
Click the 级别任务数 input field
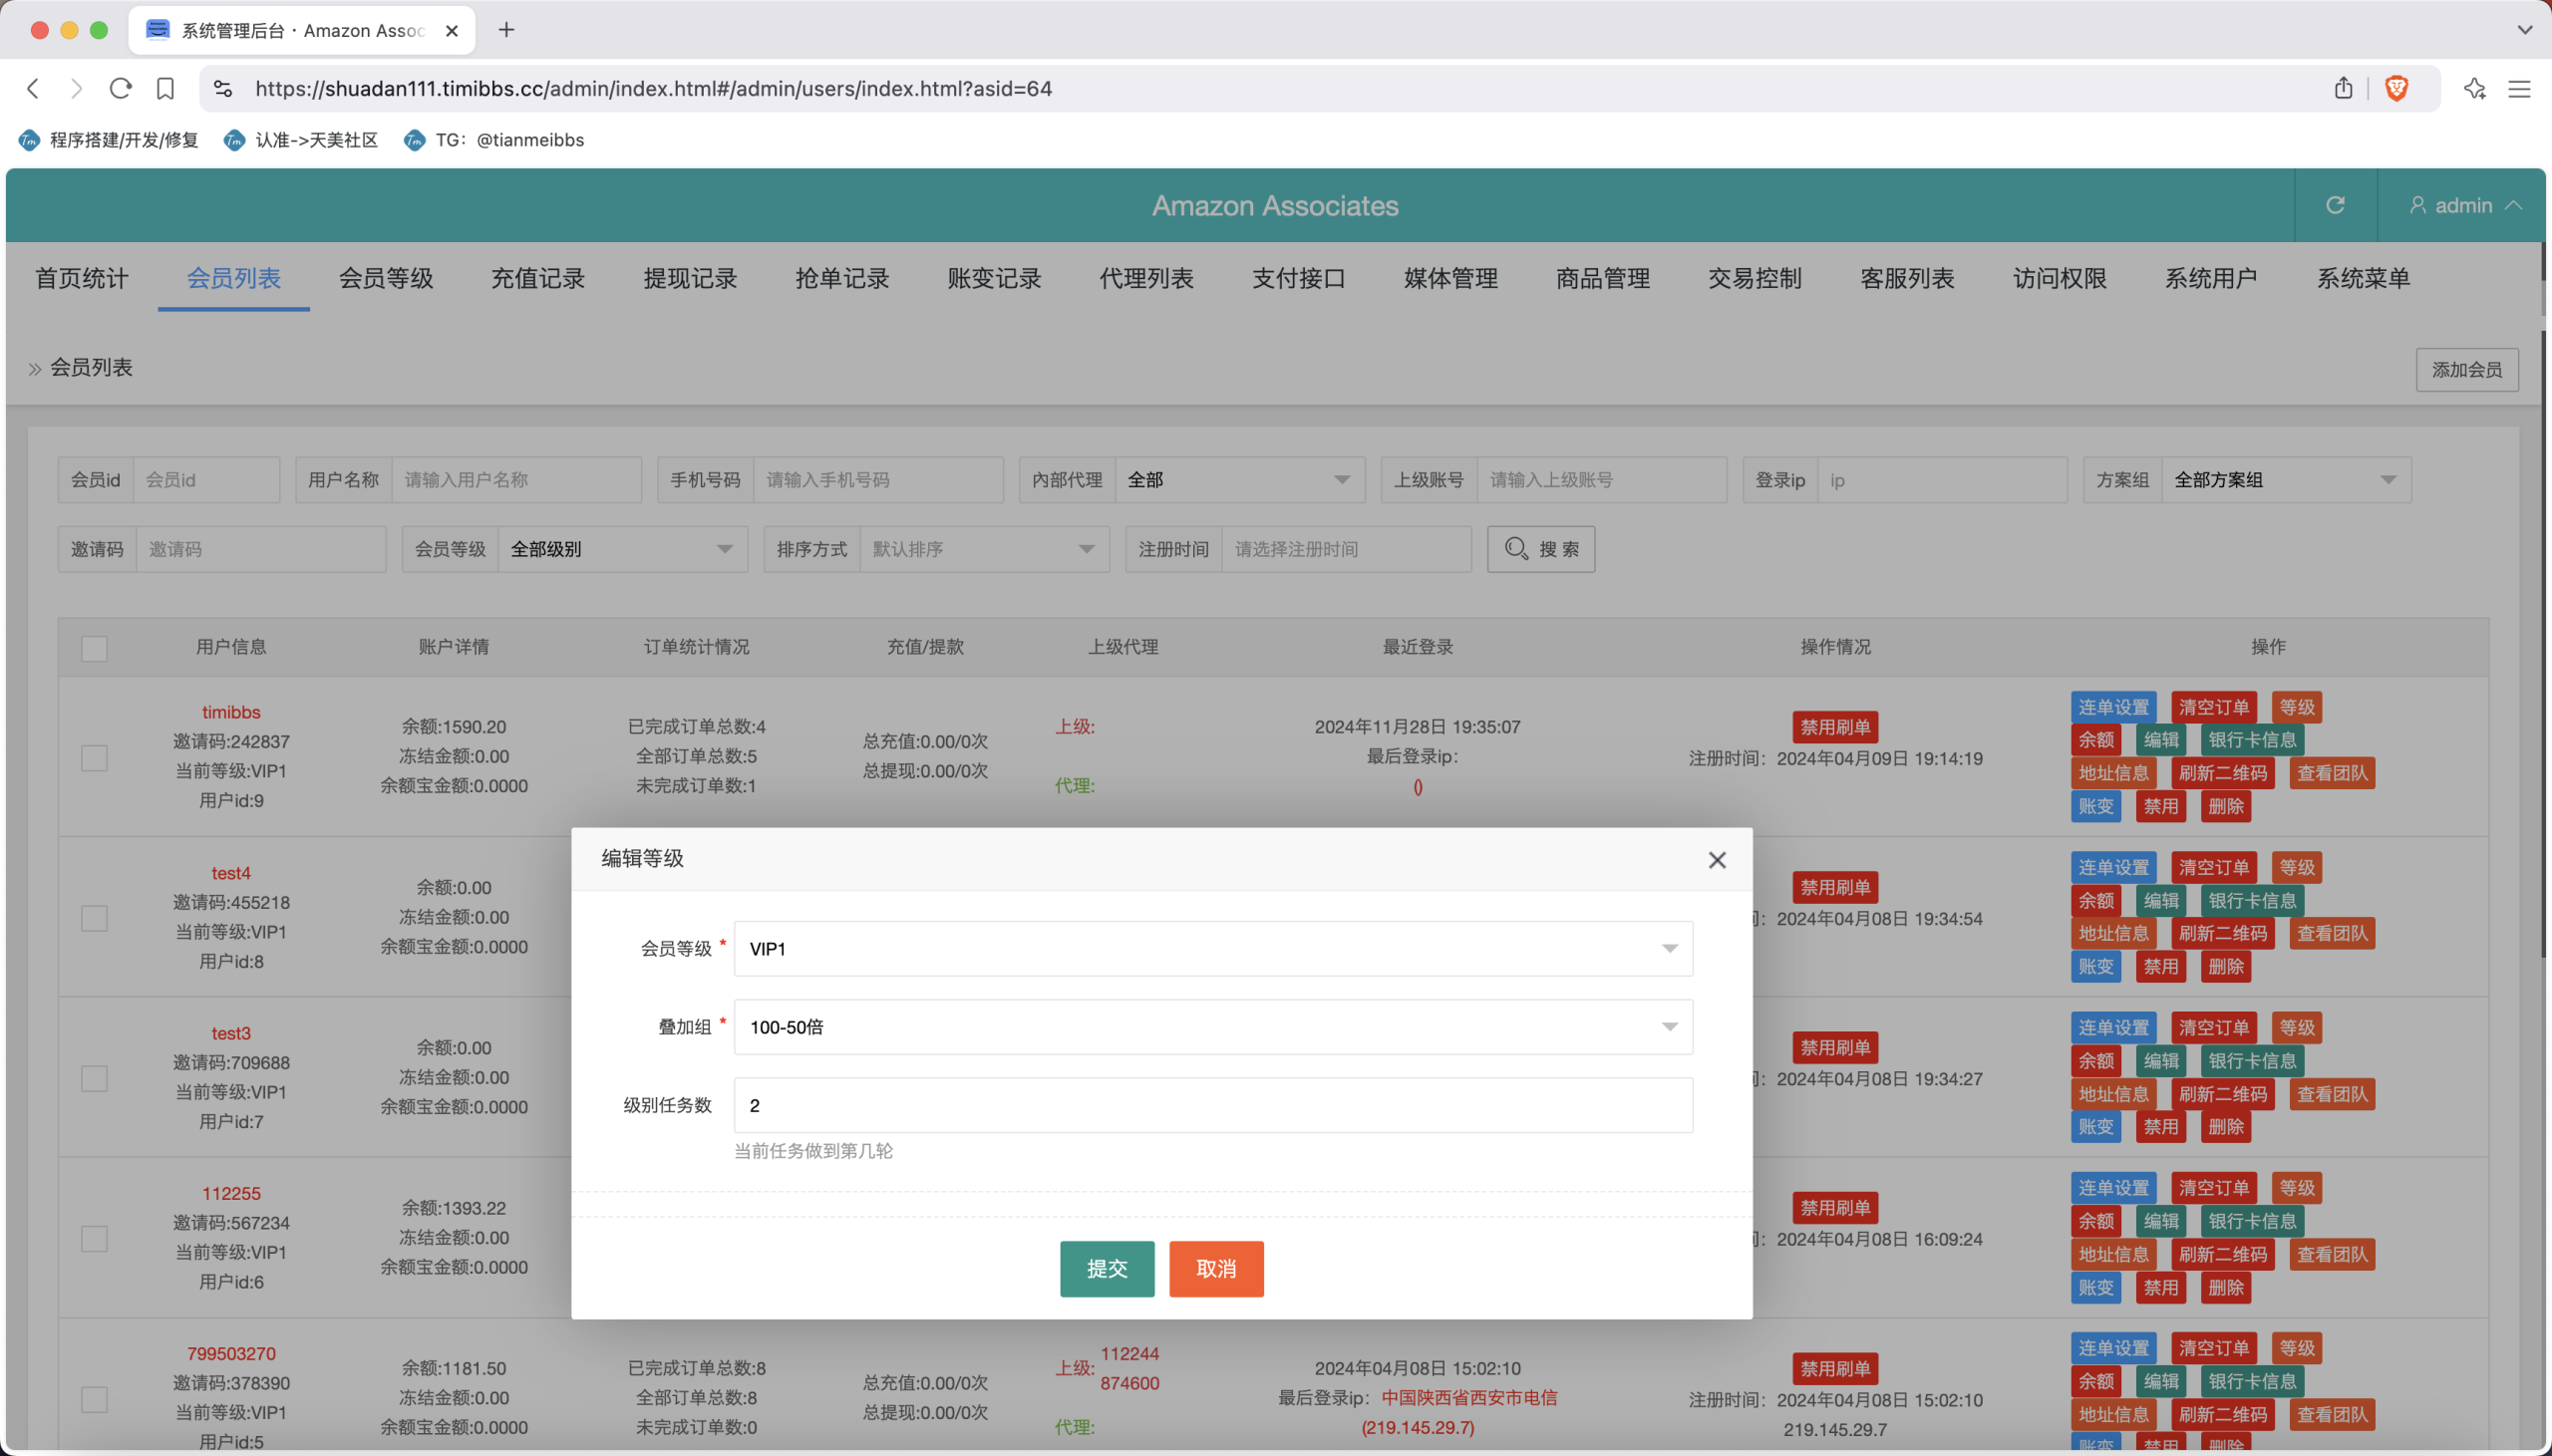1213,1105
